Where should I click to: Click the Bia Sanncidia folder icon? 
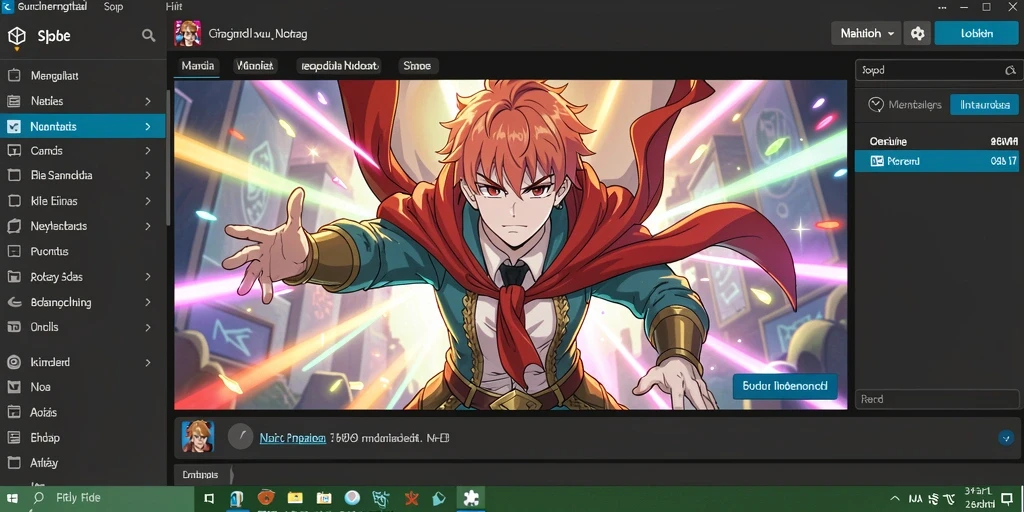(x=14, y=175)
